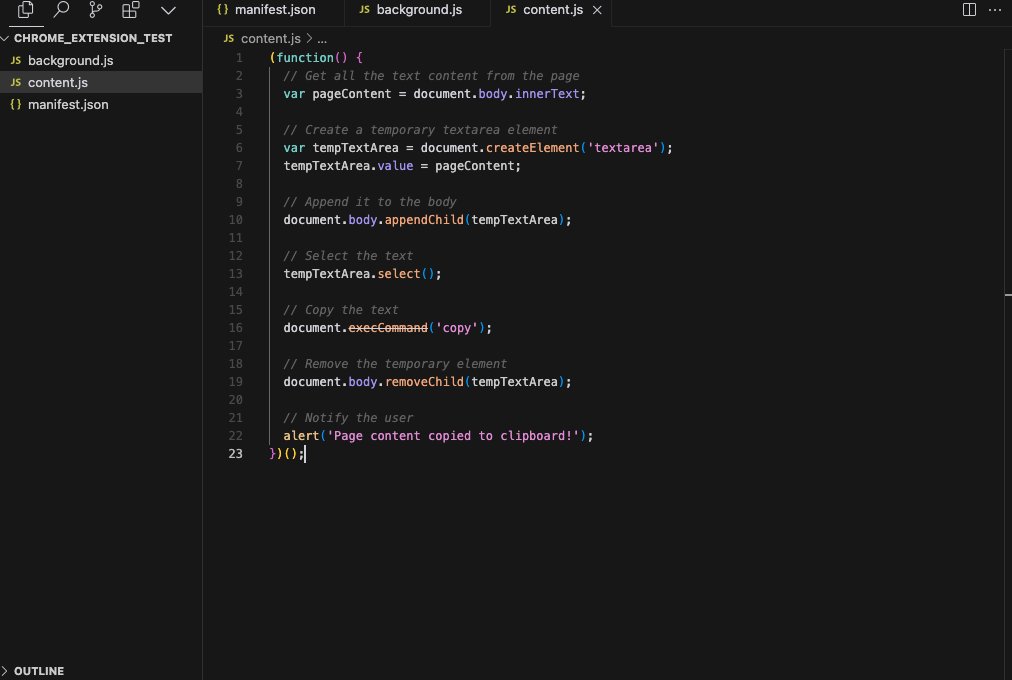
Task: Click line number 23 in the gutter
Action: pyautogui.click(x=236, y=454)
